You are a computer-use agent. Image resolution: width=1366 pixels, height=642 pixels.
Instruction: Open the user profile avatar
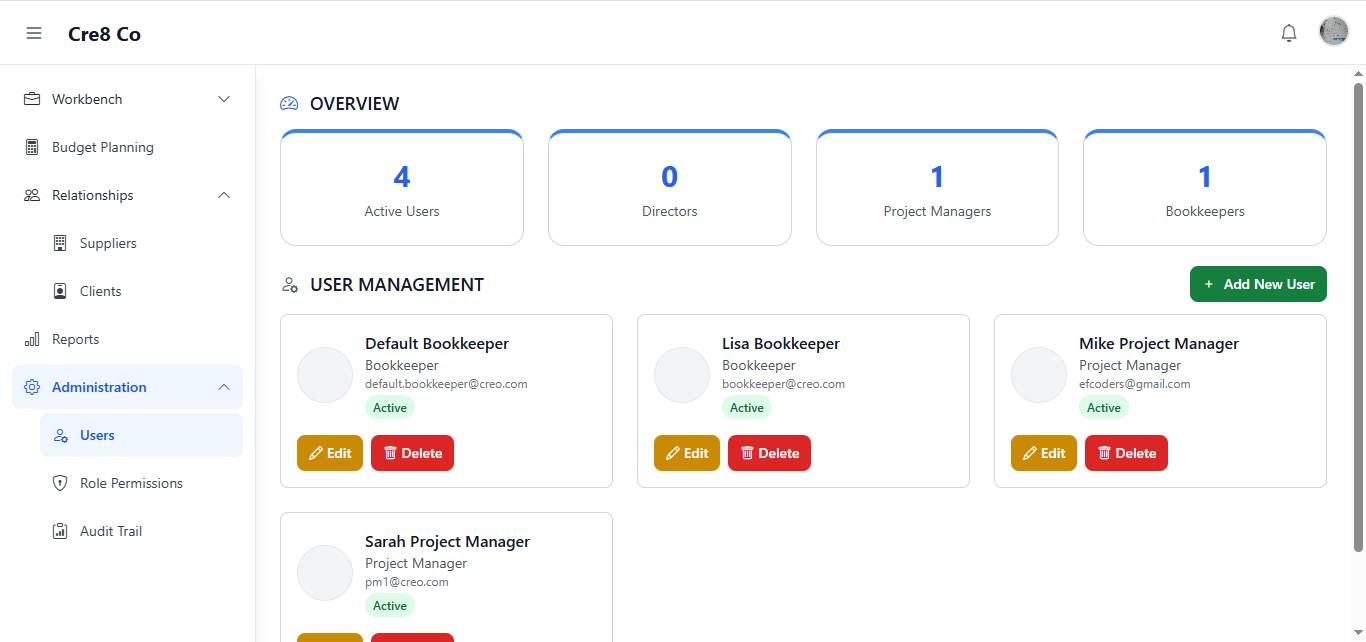pyautogui.click(x=1334, y=31)
